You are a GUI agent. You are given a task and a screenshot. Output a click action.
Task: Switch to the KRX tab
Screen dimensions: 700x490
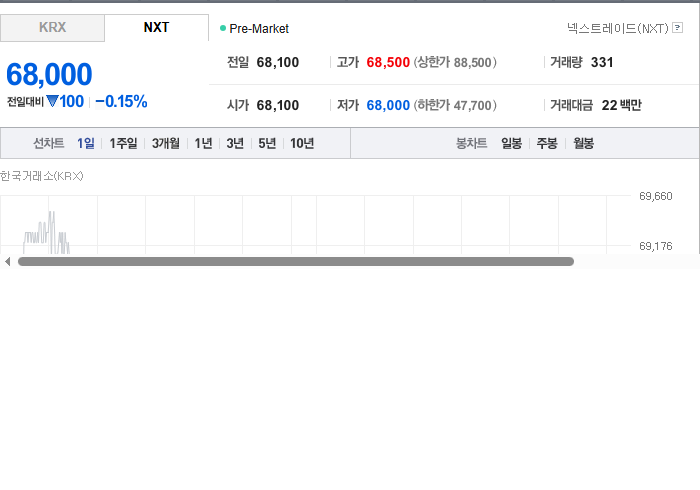tap(52, 28)
